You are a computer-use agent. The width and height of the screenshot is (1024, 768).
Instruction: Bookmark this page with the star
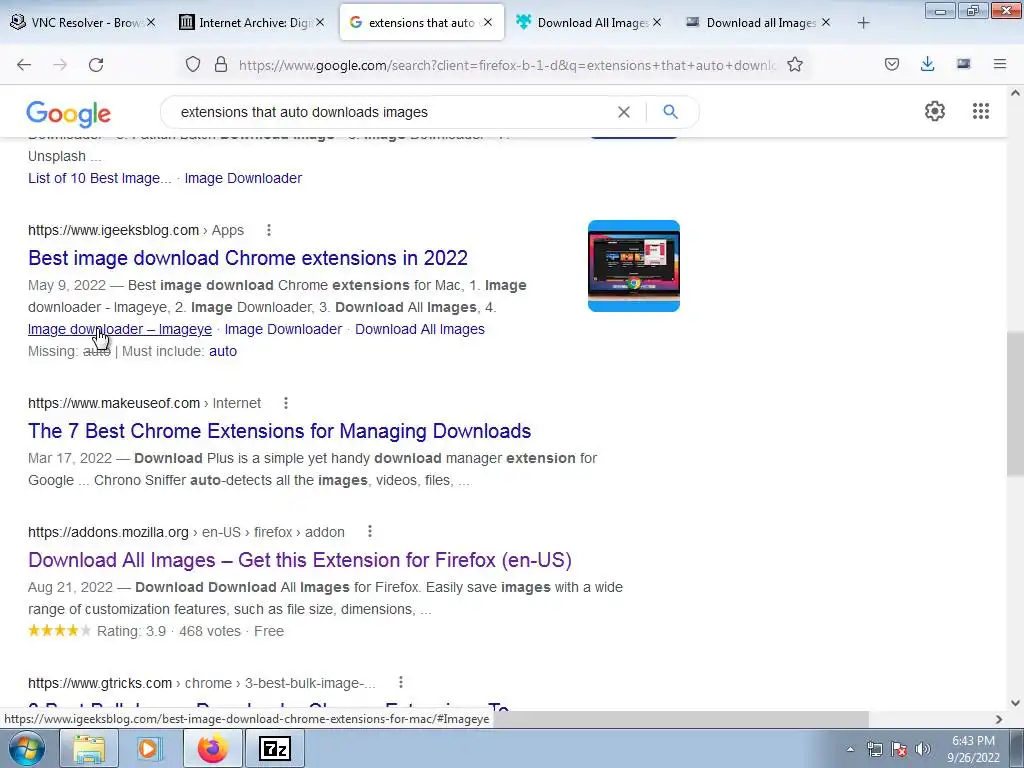coord(795,64)
